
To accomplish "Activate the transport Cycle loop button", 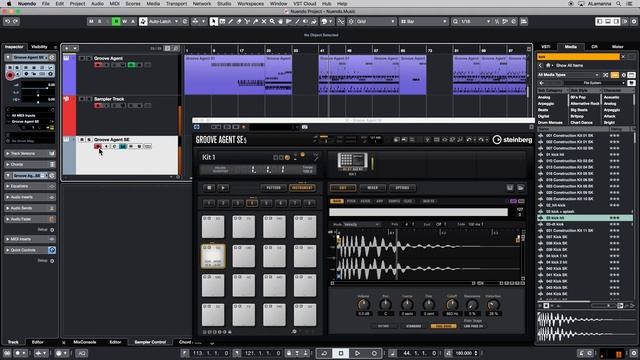I will click(x=324, y=353).
